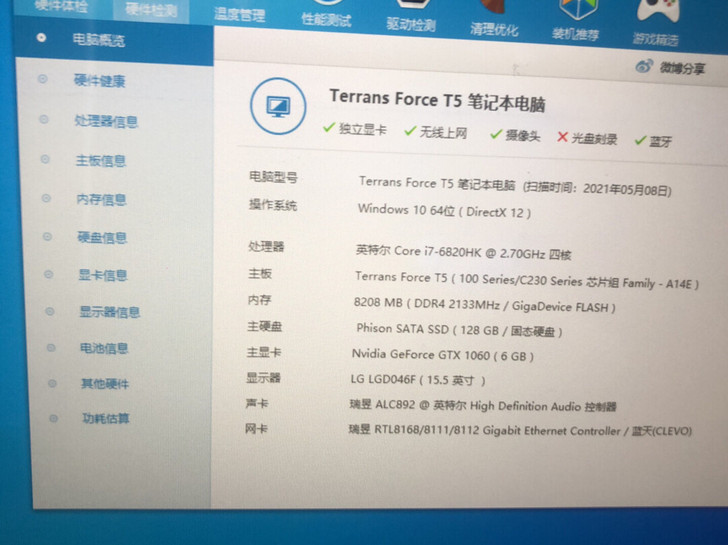Open 硬件健康 in the sidebar

pos(99,81)
